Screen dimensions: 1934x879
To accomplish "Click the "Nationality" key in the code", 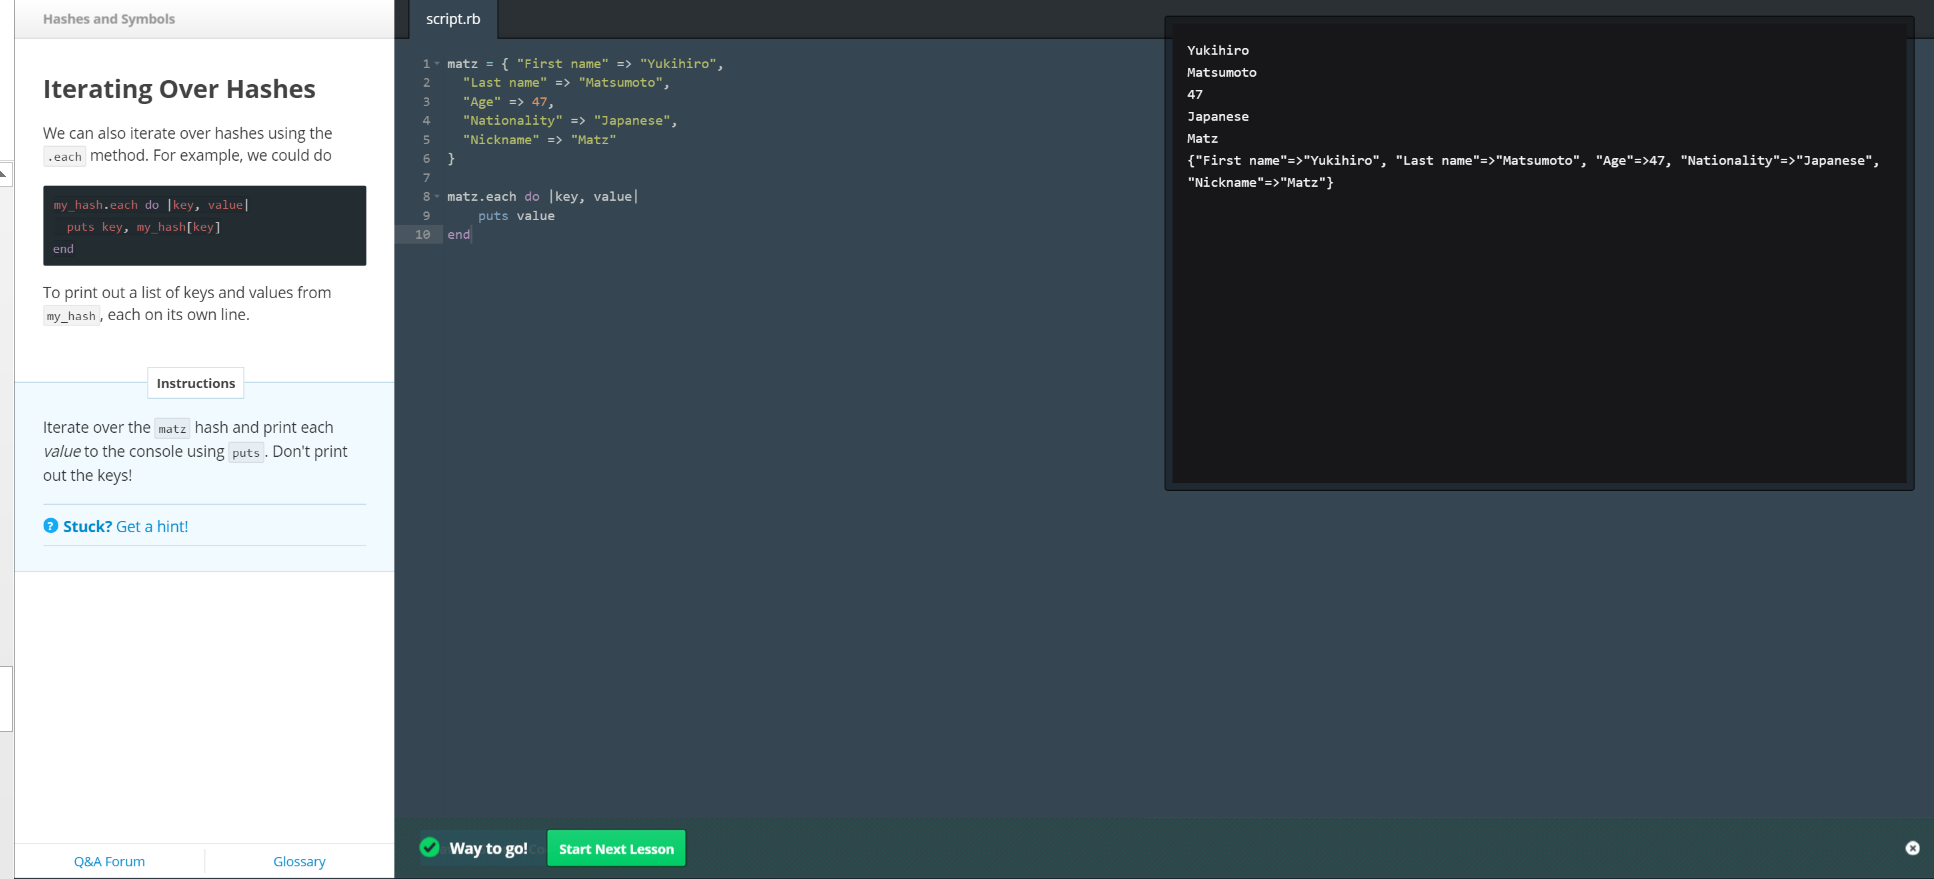I will click(x=512, y=121).
